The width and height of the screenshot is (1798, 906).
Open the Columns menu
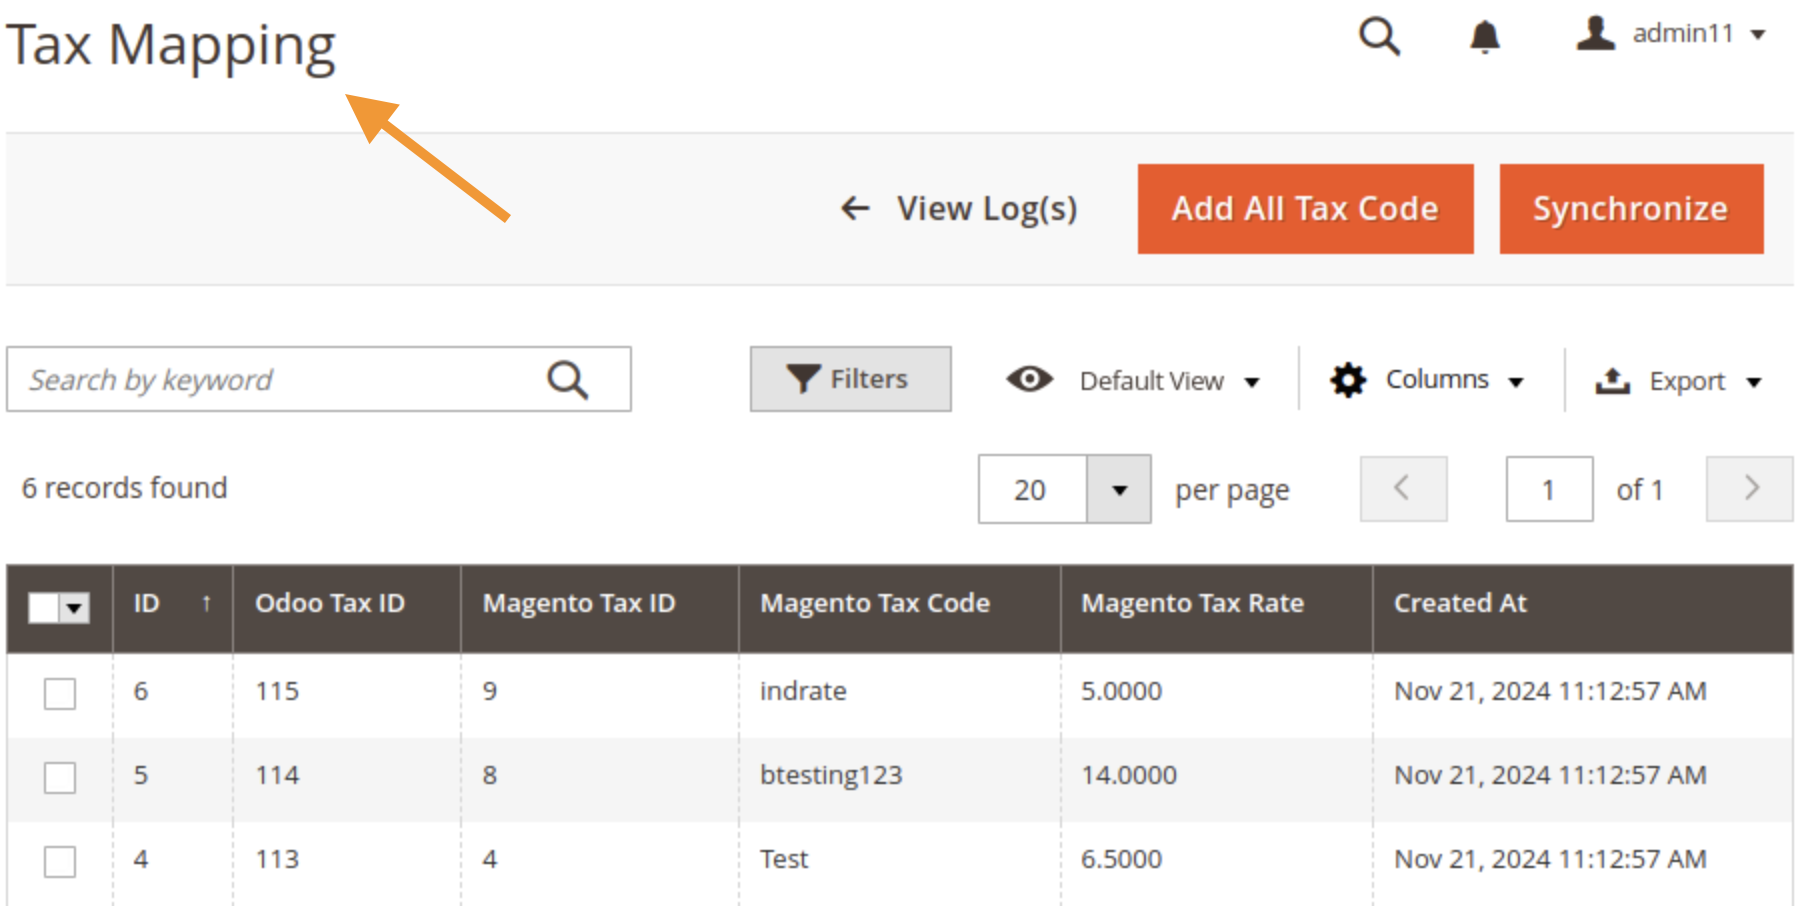1437,379
